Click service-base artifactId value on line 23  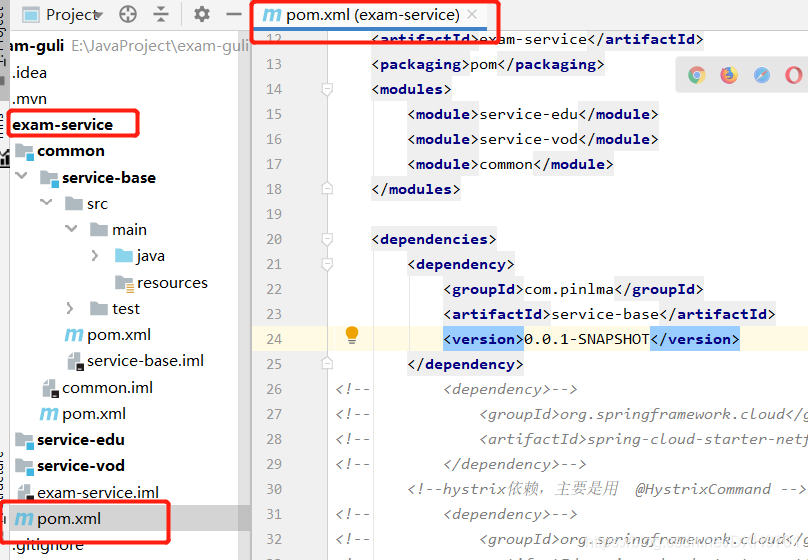pyautogui.click(x=605, y=314)
